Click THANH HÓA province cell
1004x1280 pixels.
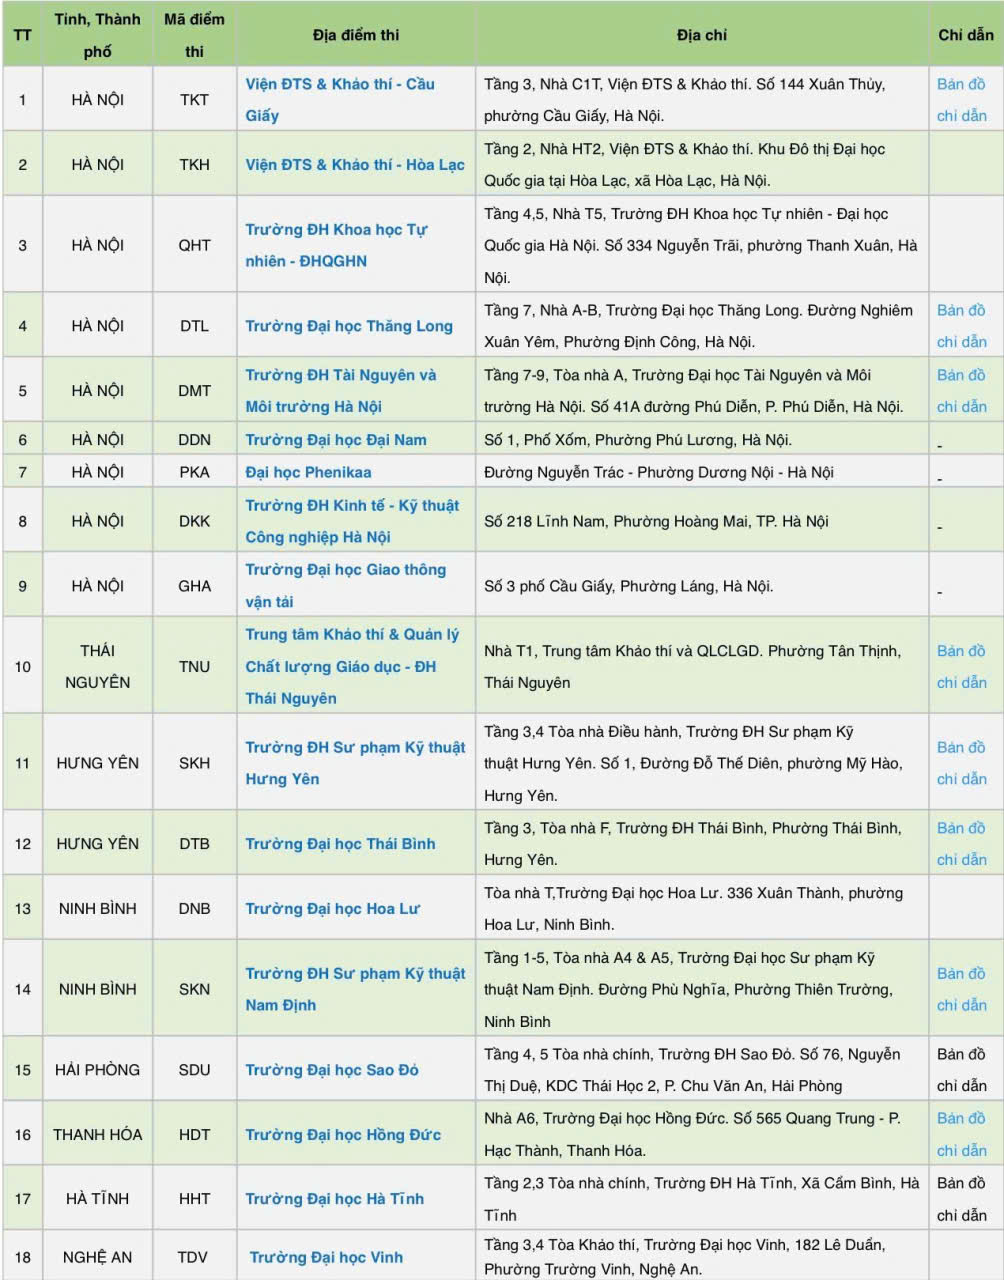click(98, 1135)
